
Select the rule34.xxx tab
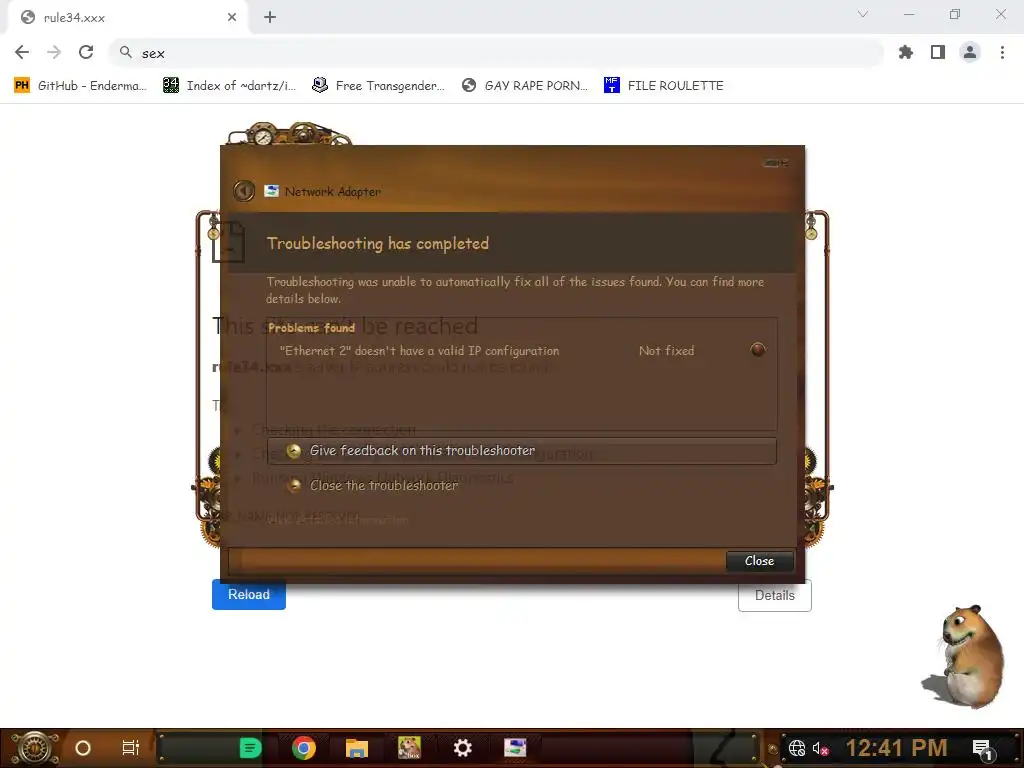(127, 17)
